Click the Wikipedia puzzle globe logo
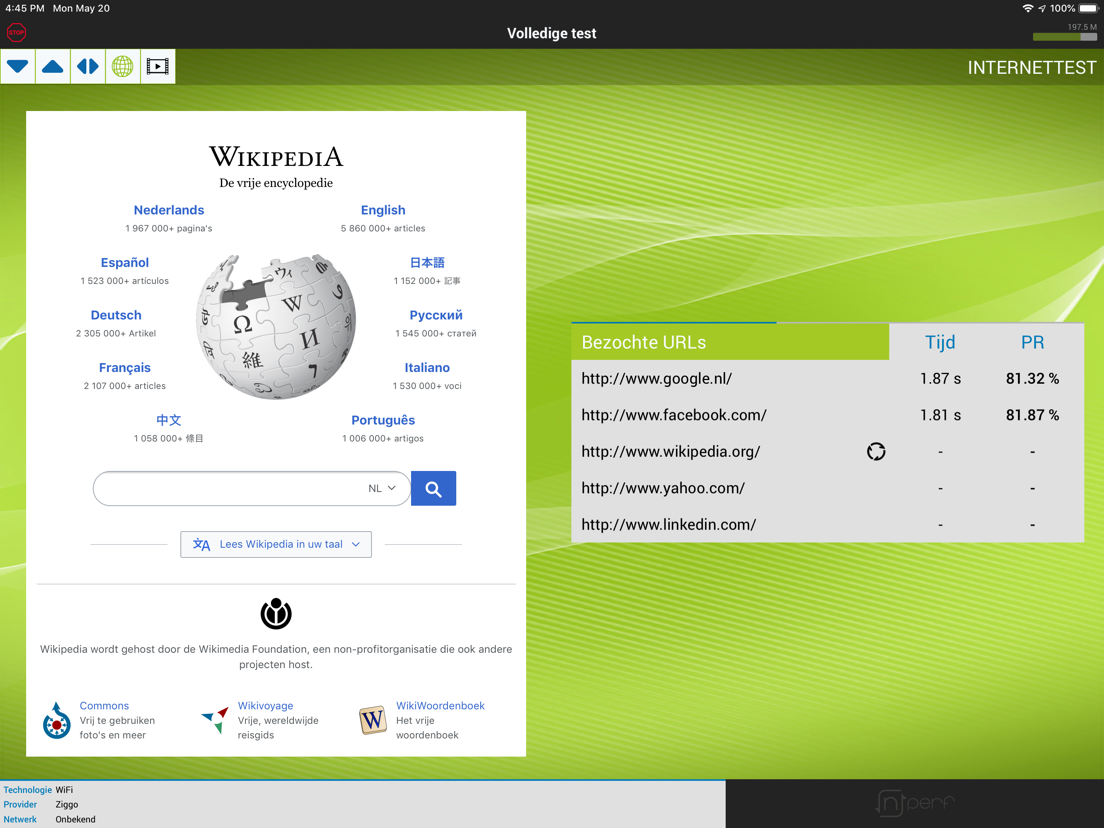This screenshot has height=828, width=1104. (x=276, y=327)
